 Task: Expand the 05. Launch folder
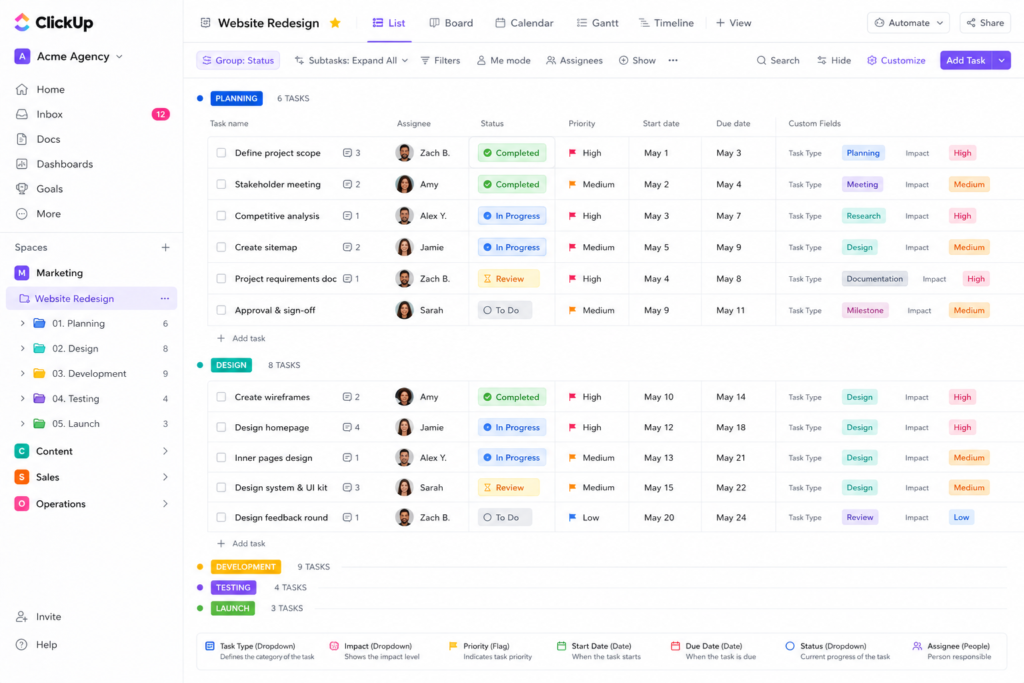click(22, 424)
